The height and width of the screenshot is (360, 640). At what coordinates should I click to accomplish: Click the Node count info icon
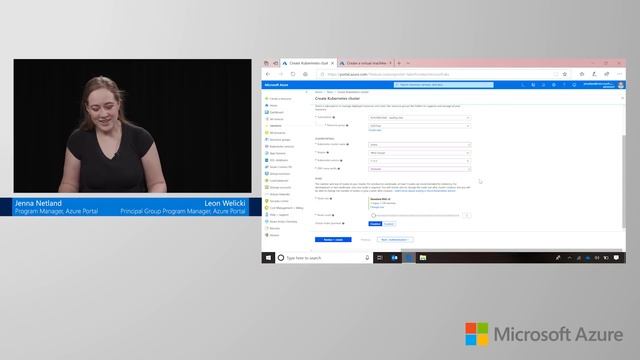click(333, 215)
